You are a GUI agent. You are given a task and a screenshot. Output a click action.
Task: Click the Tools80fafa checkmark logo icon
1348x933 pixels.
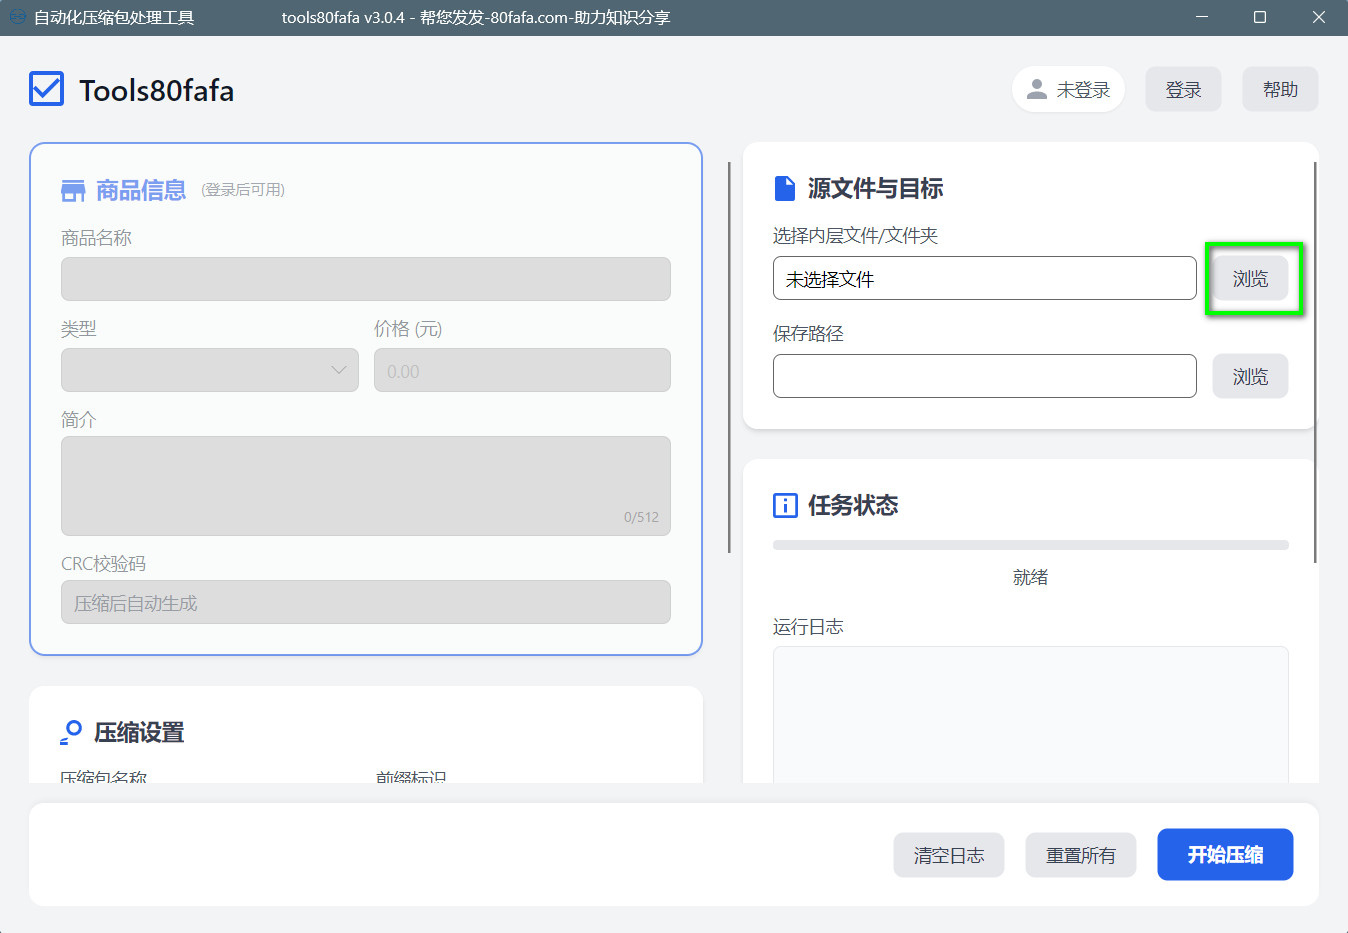47,89
